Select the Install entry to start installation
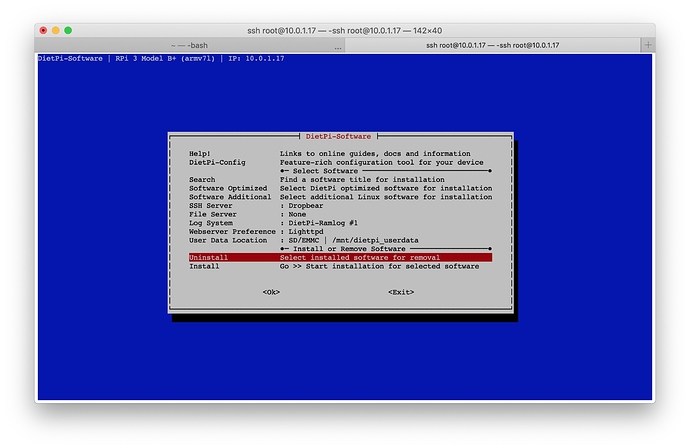Screen dimensions: 690x448 [341, 266]
